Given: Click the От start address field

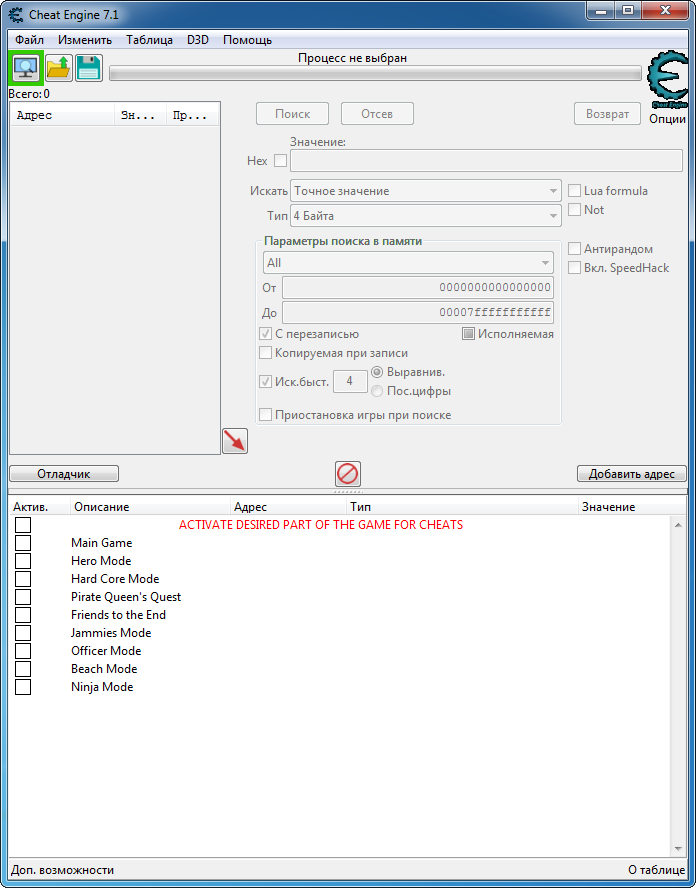Looking at the screenshot, I should [x=418, y=288].
